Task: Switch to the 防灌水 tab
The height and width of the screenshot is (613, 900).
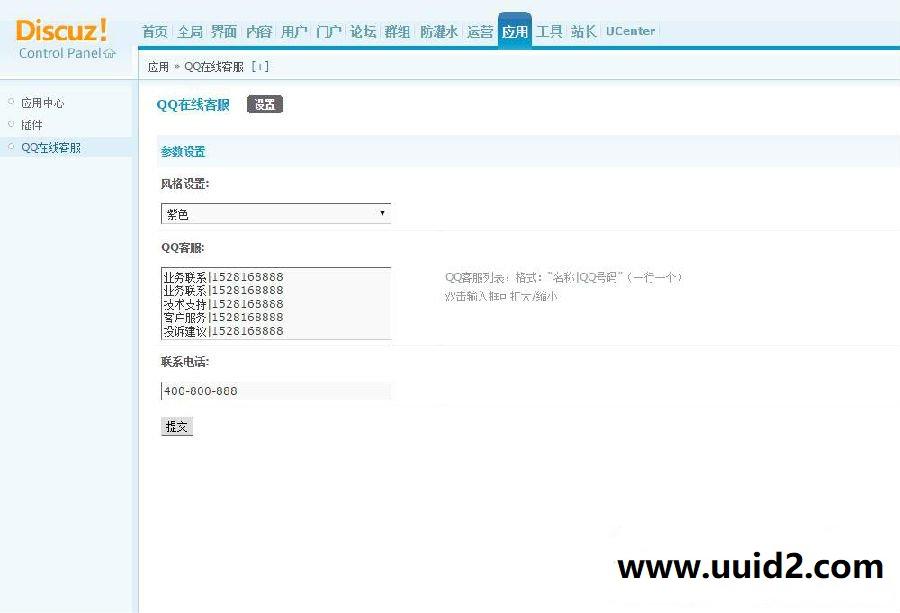Action: click(438, 31)
